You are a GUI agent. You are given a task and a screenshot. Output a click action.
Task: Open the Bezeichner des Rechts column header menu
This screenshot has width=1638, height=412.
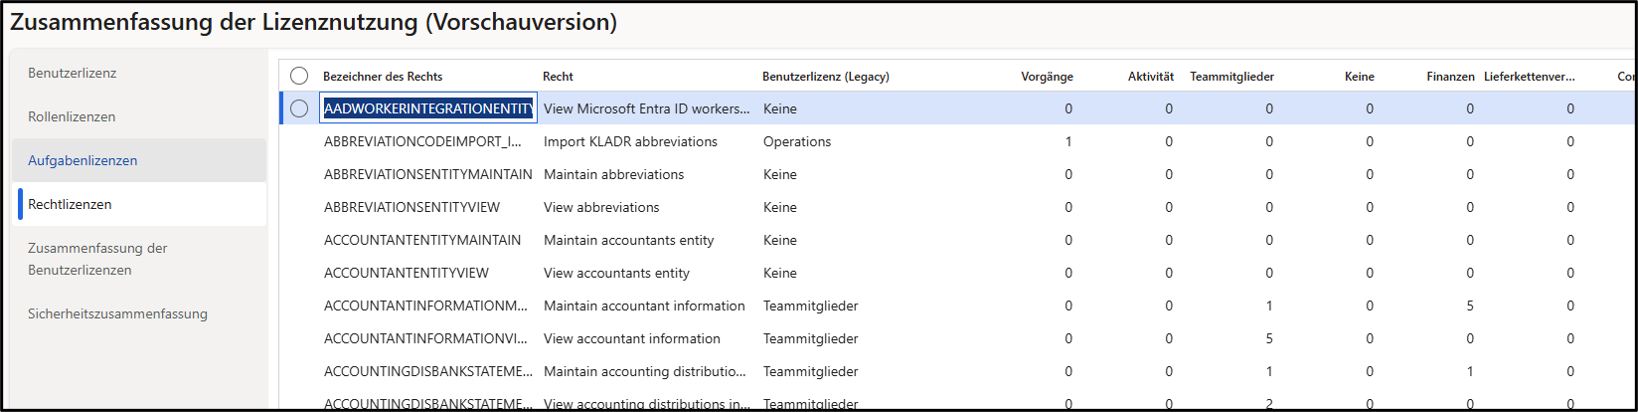pyautogui.click(x=383, y=76)
